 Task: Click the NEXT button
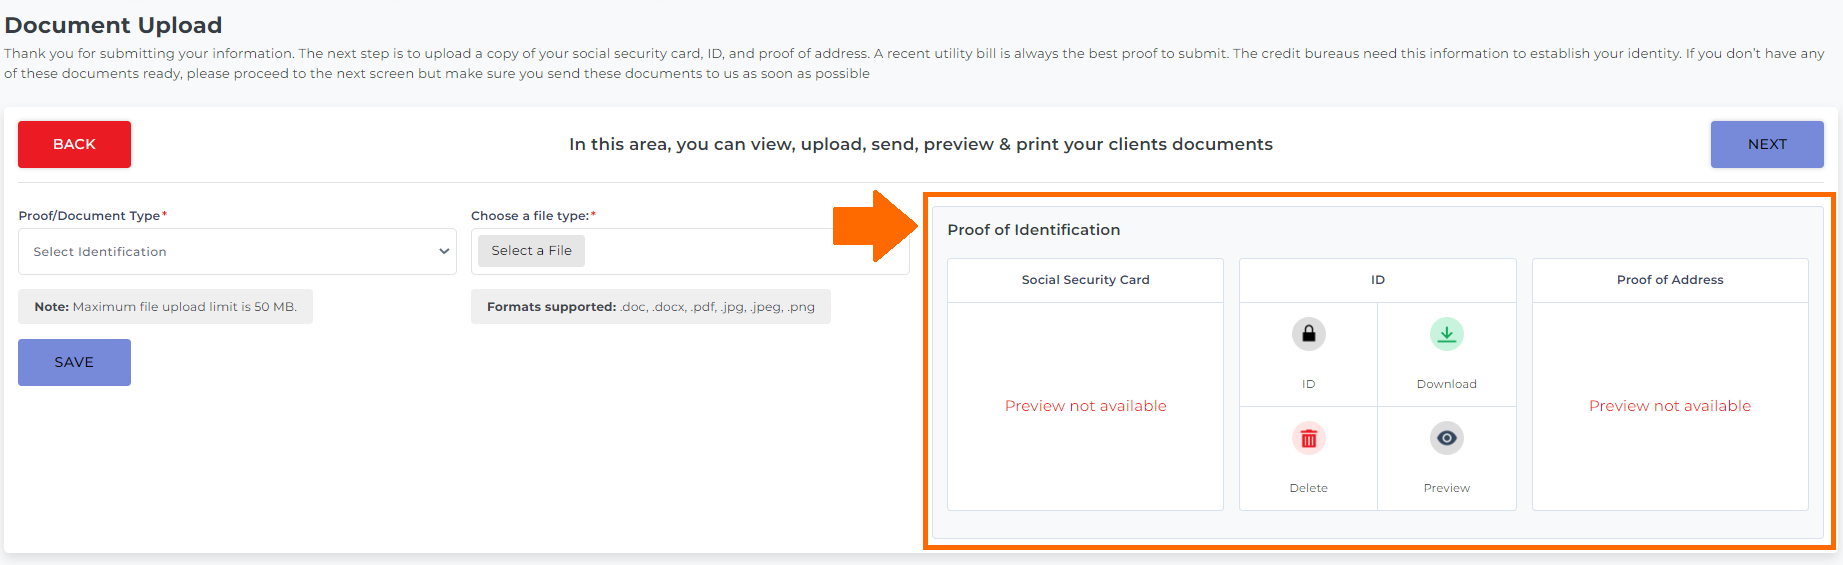click(1767, 144)
